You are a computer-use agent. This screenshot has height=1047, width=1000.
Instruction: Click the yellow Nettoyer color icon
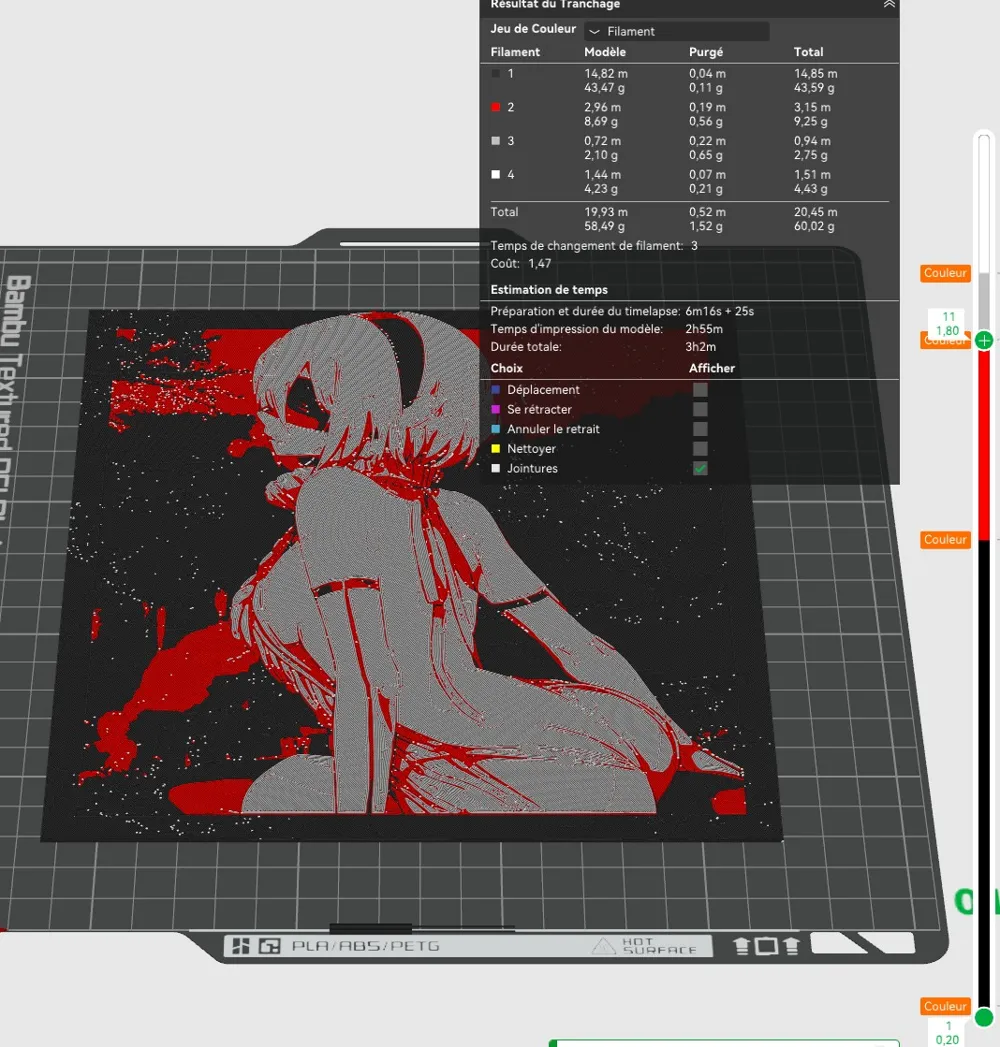pos(496,449)
